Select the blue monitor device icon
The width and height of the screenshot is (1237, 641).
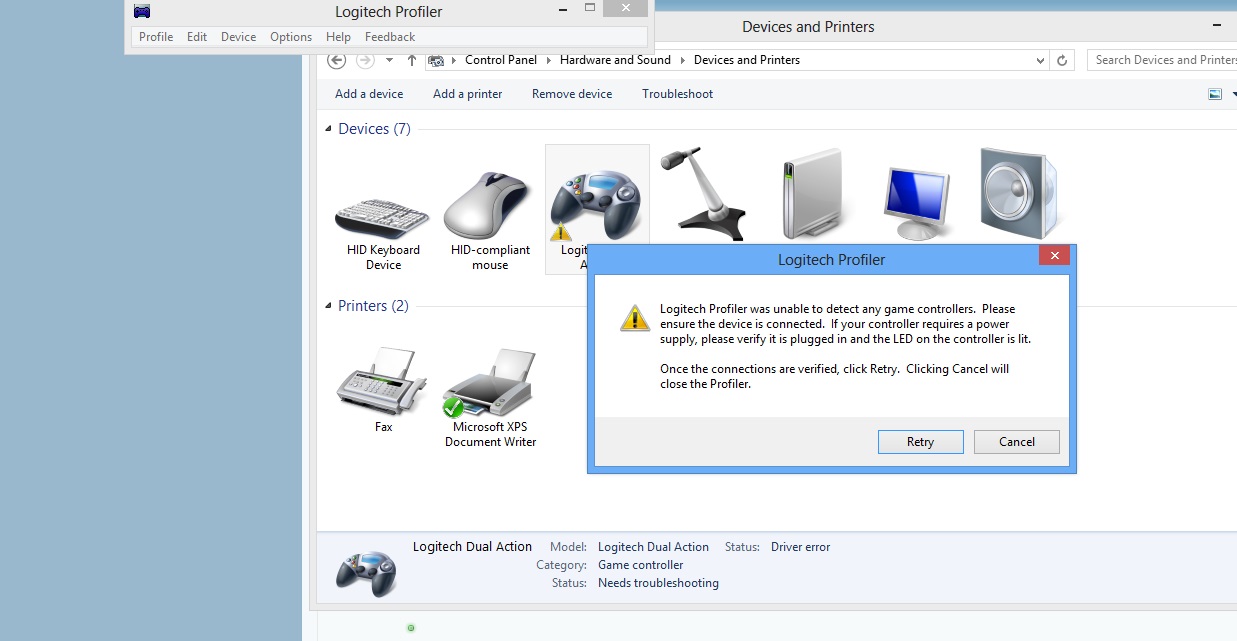tap(917, 201)
